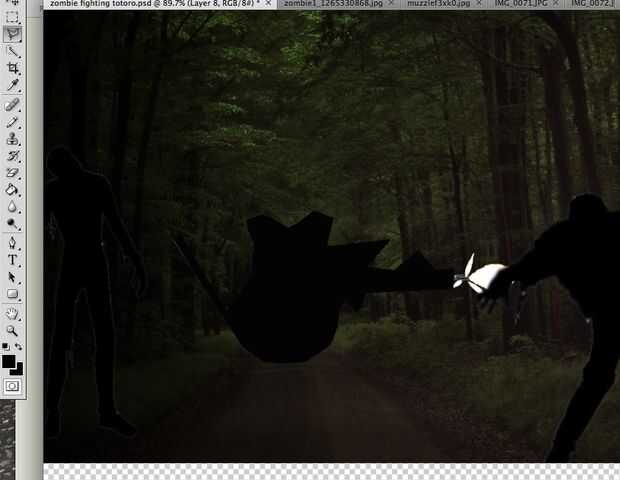
Task: Select the Pen tool
Action: click(12, 242)
